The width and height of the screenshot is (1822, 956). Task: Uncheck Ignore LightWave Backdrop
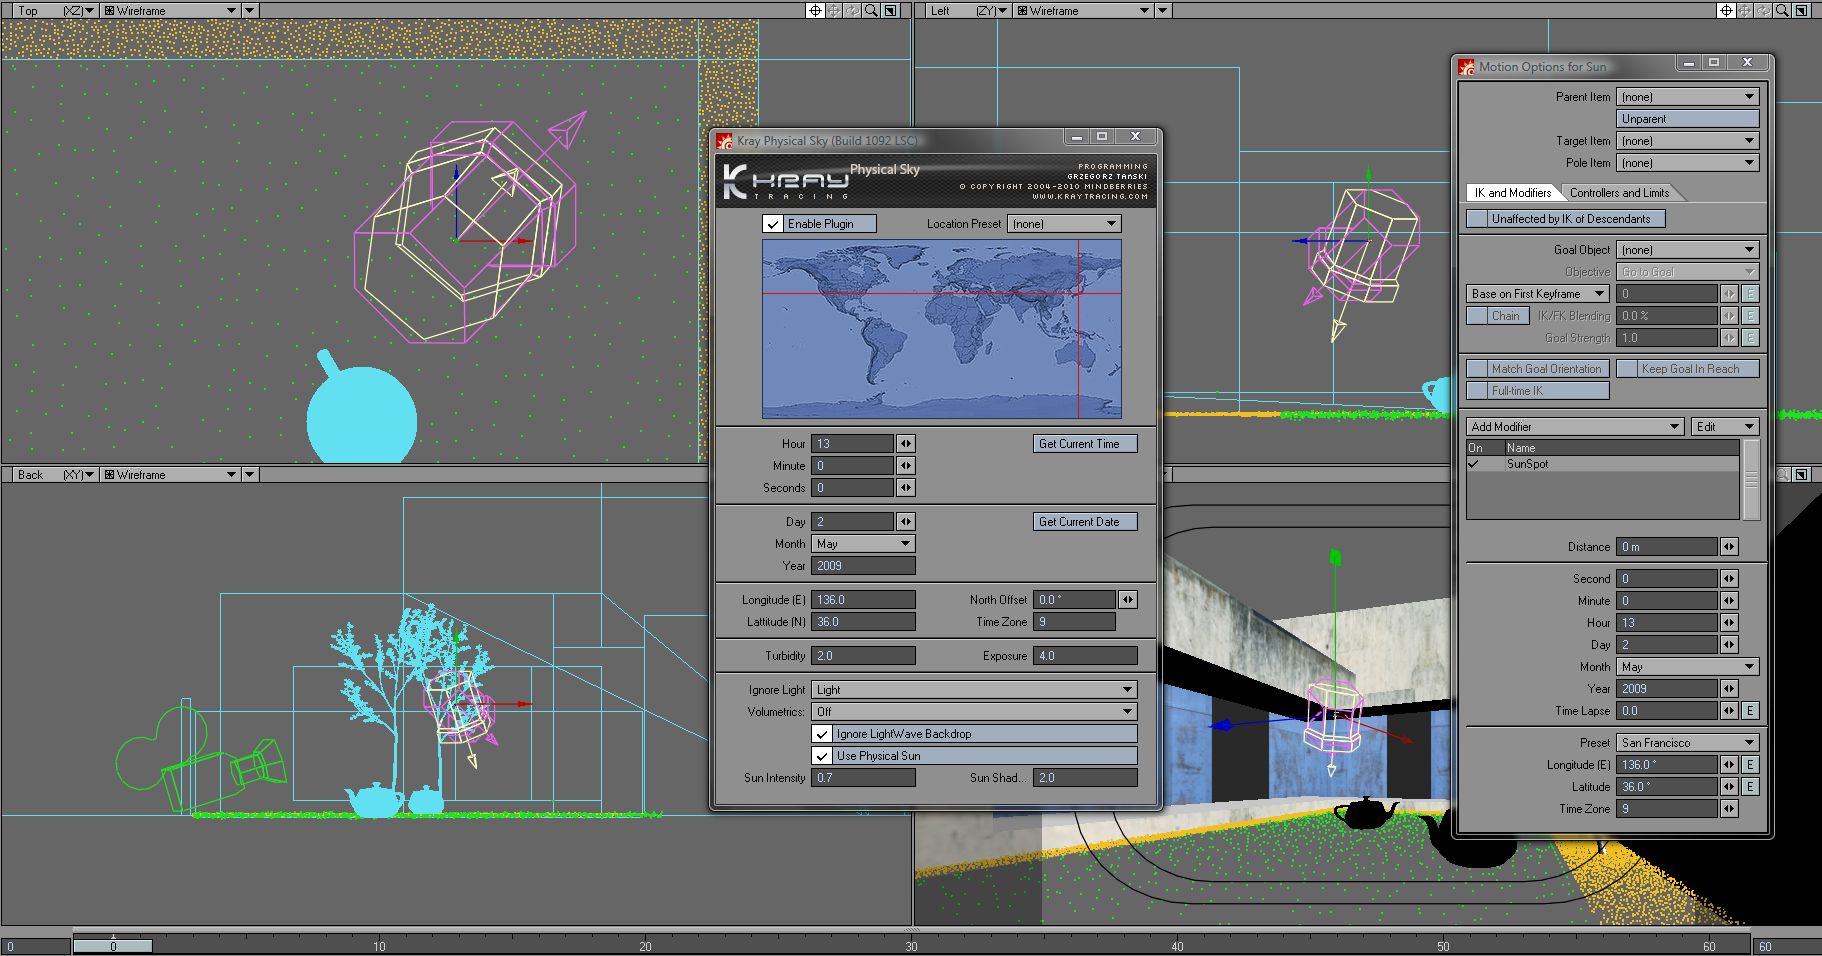coord(822,734)
